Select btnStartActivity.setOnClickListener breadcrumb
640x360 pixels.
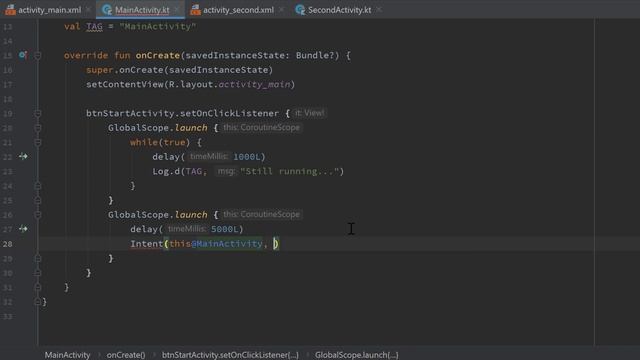coord(230,355)
